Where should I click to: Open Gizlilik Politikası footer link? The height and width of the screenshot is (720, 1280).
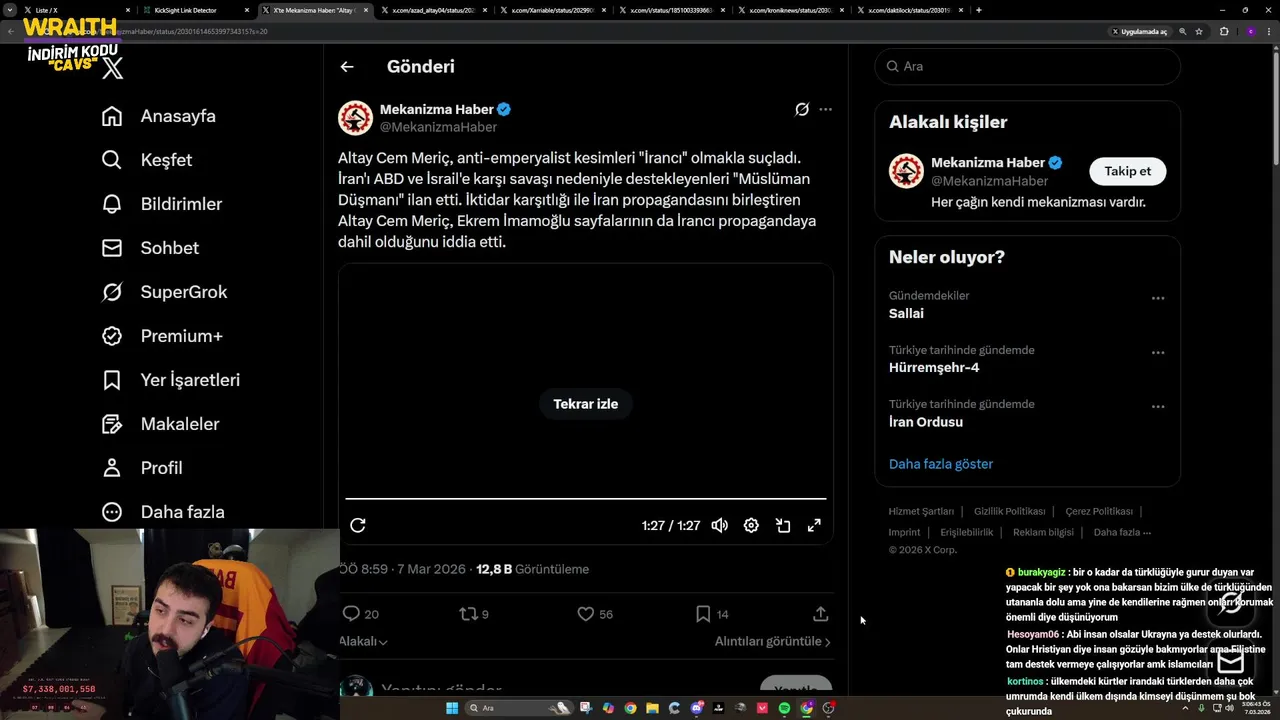point(1009,511)
